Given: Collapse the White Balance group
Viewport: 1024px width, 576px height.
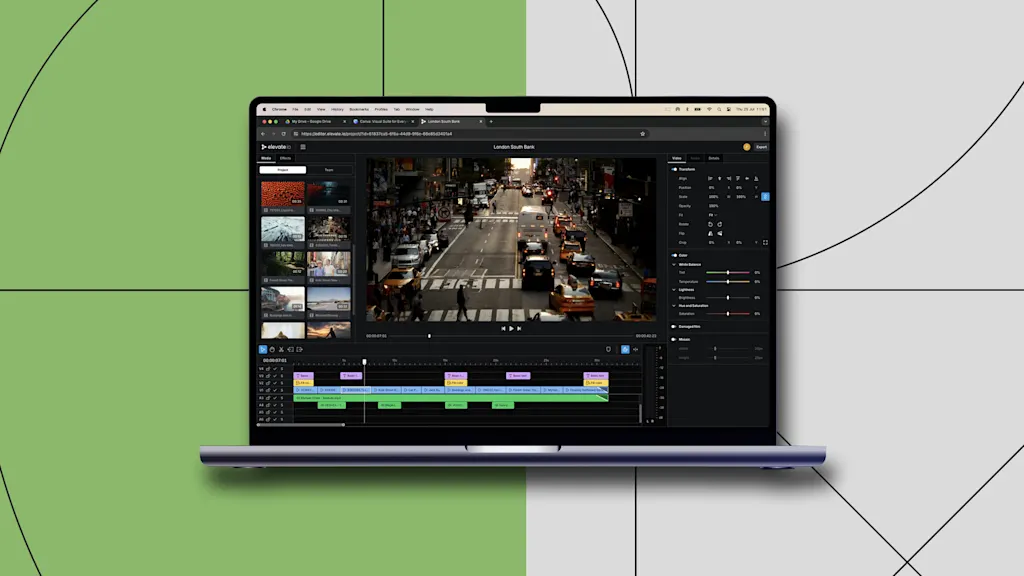Looking at the screenshot, I should 676,264.
